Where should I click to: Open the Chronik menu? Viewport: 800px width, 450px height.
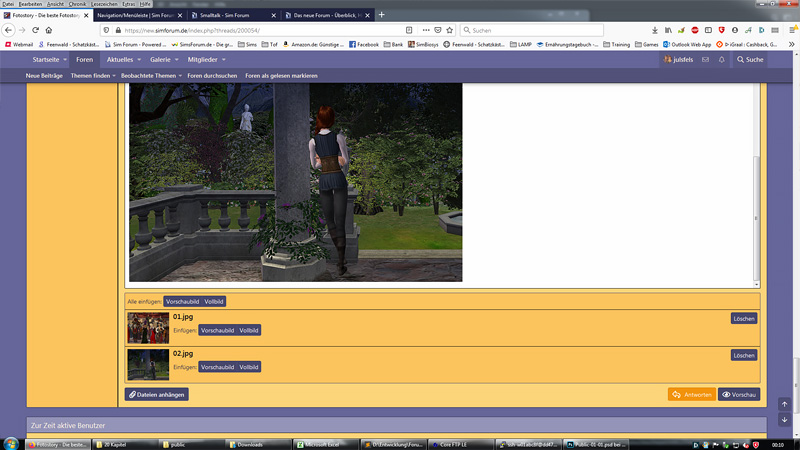click(78, 4)
